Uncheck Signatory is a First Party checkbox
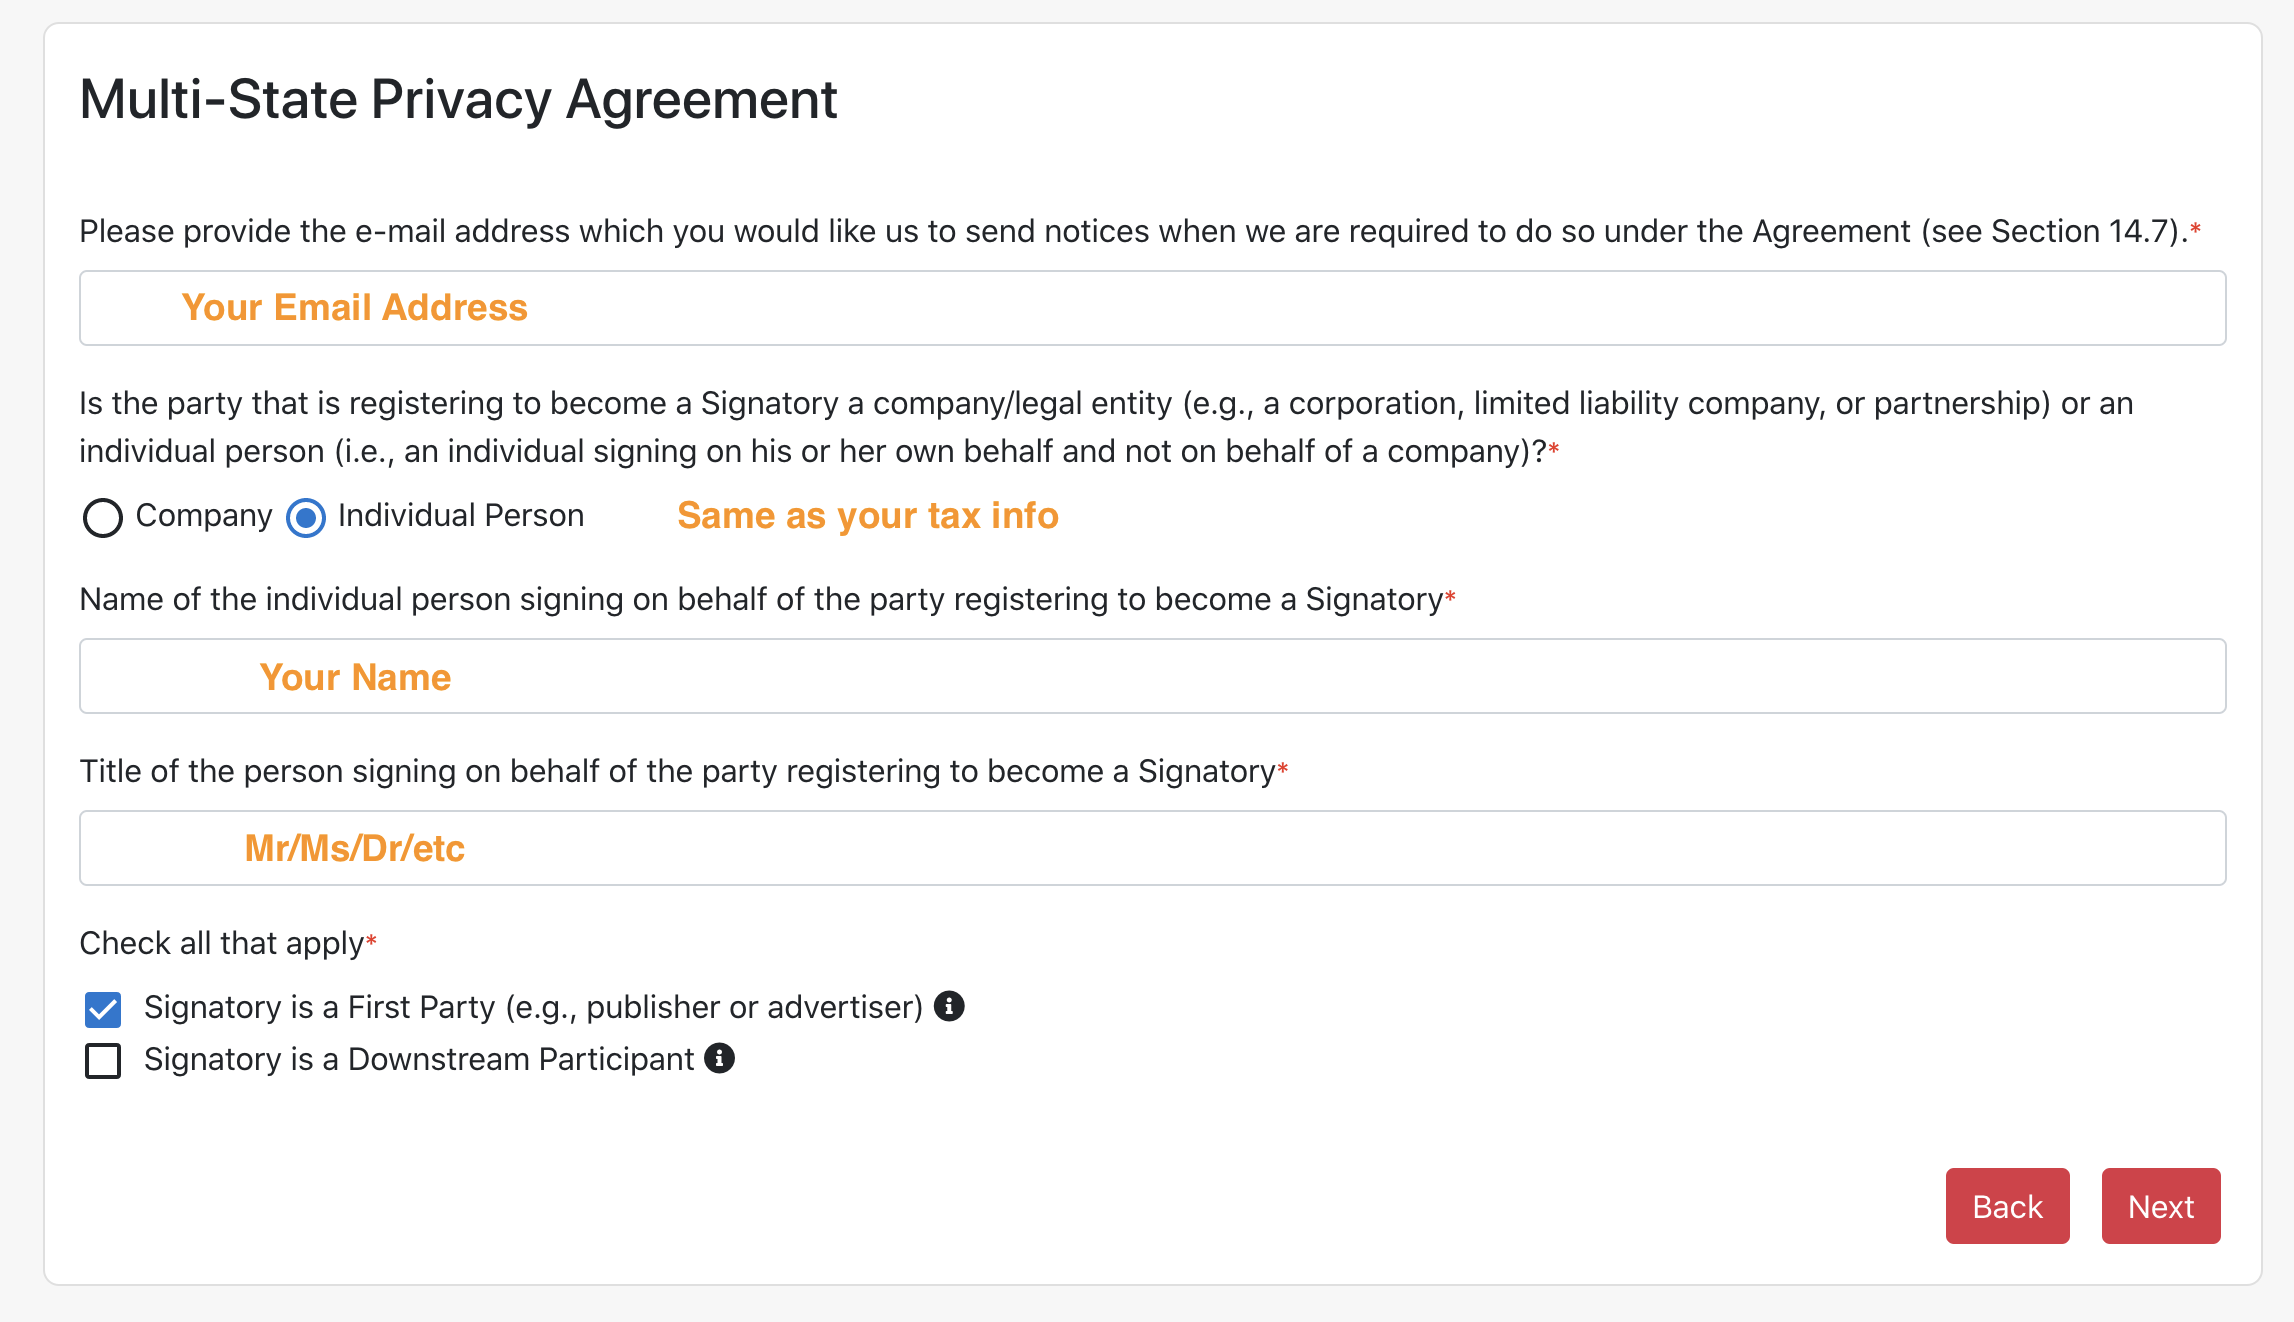The width and height of the screenshot is (2294, 1322). tap(103, 1010)
